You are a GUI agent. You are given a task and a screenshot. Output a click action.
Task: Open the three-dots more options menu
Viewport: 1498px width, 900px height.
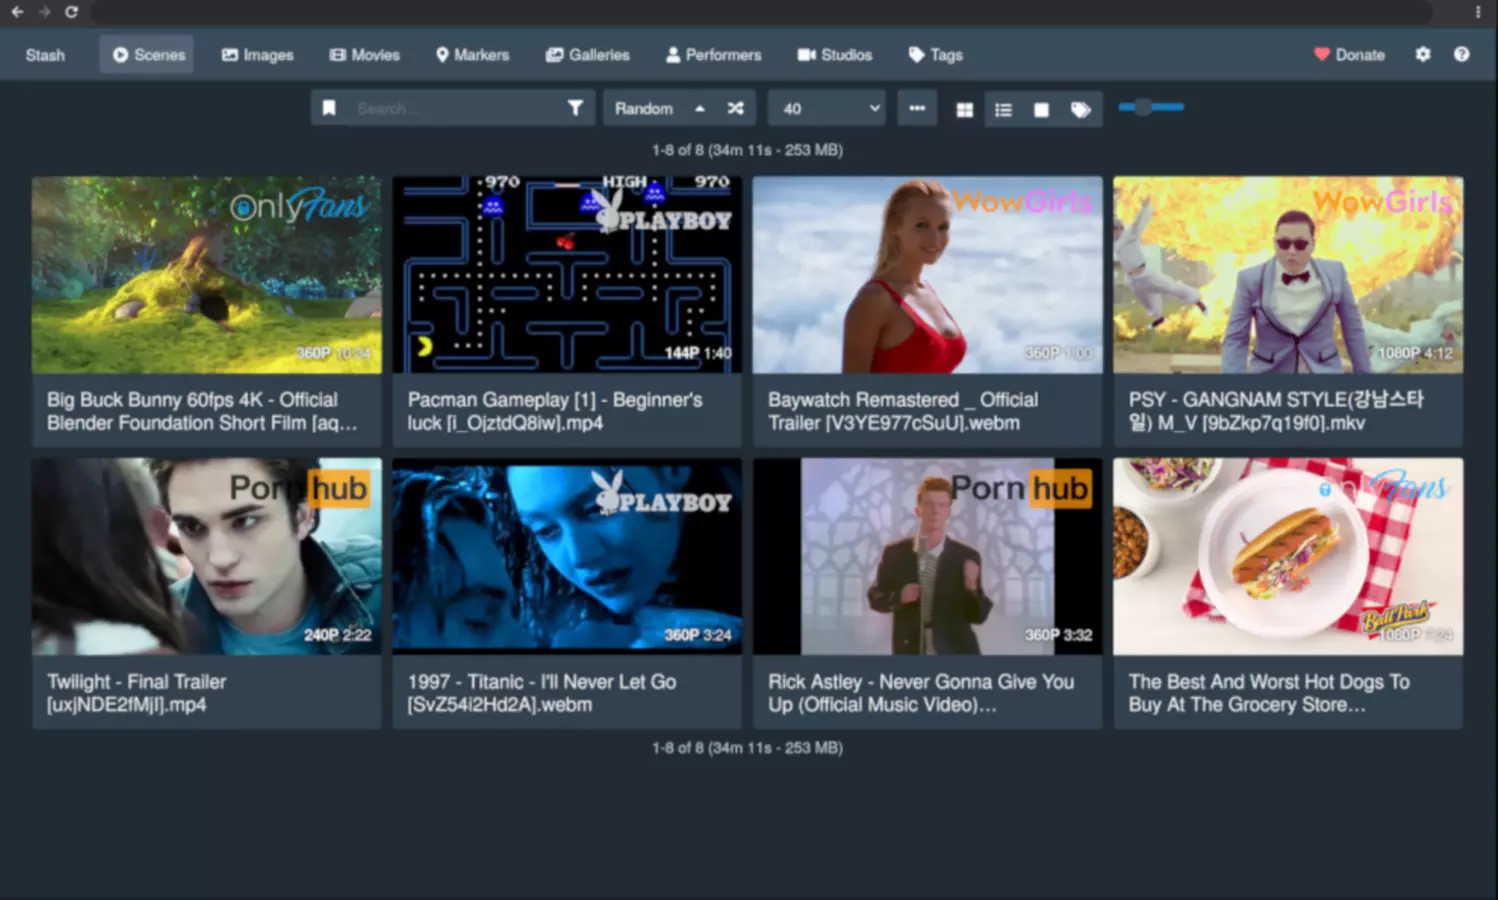pyautogui.click(x=917, y=108)
